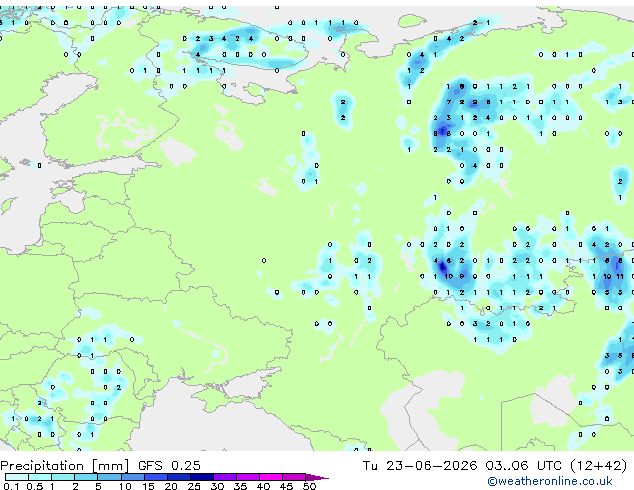Click the legend label '25'
The width and height of the screenshot is (634, 490).
[194, 486]
